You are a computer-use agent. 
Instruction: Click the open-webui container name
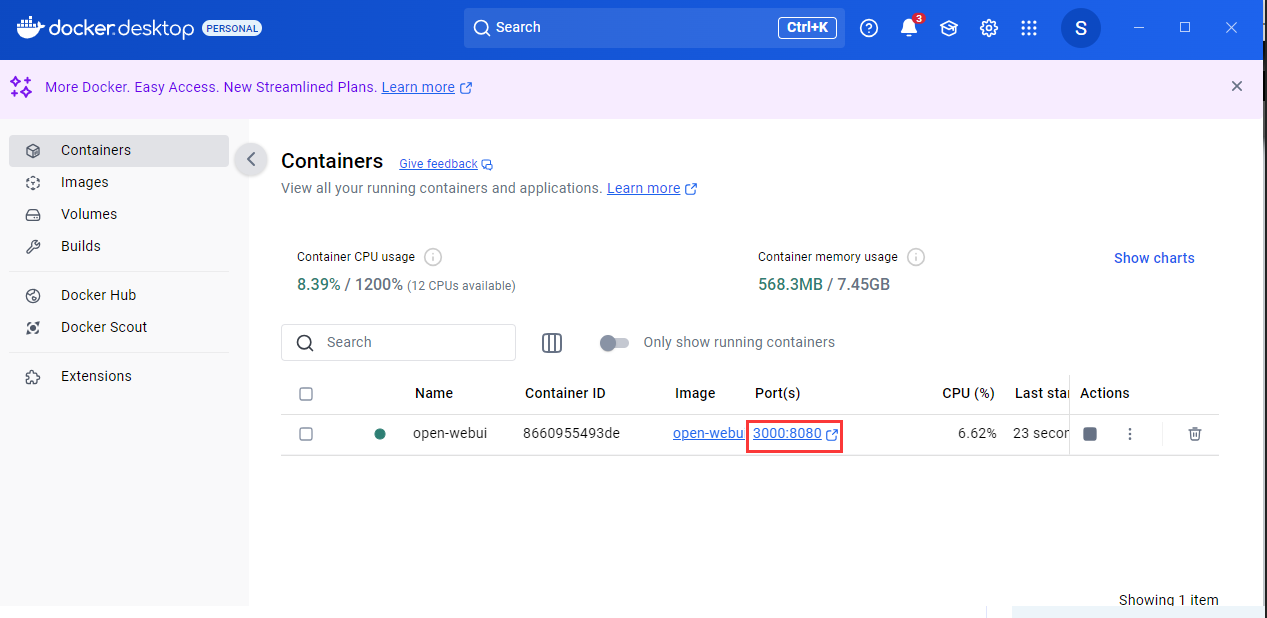pos(450,433)
